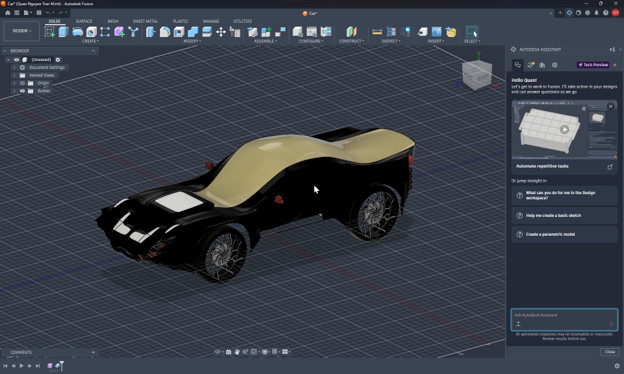
Task: Switch to the Utilities tab
Action: pos(242,21)
